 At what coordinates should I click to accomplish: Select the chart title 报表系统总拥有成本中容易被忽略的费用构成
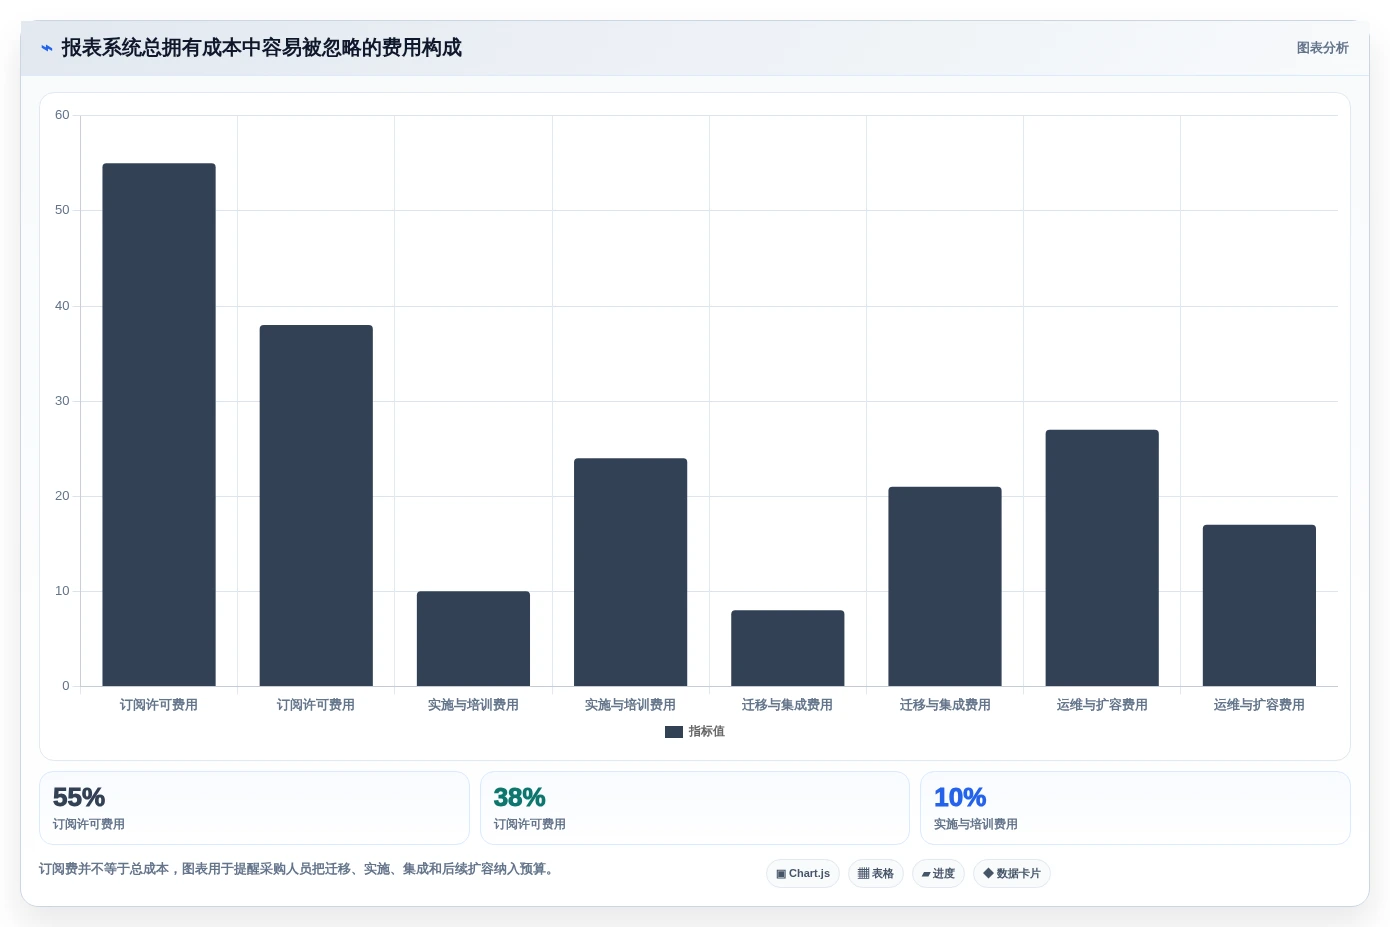[262, 48]
